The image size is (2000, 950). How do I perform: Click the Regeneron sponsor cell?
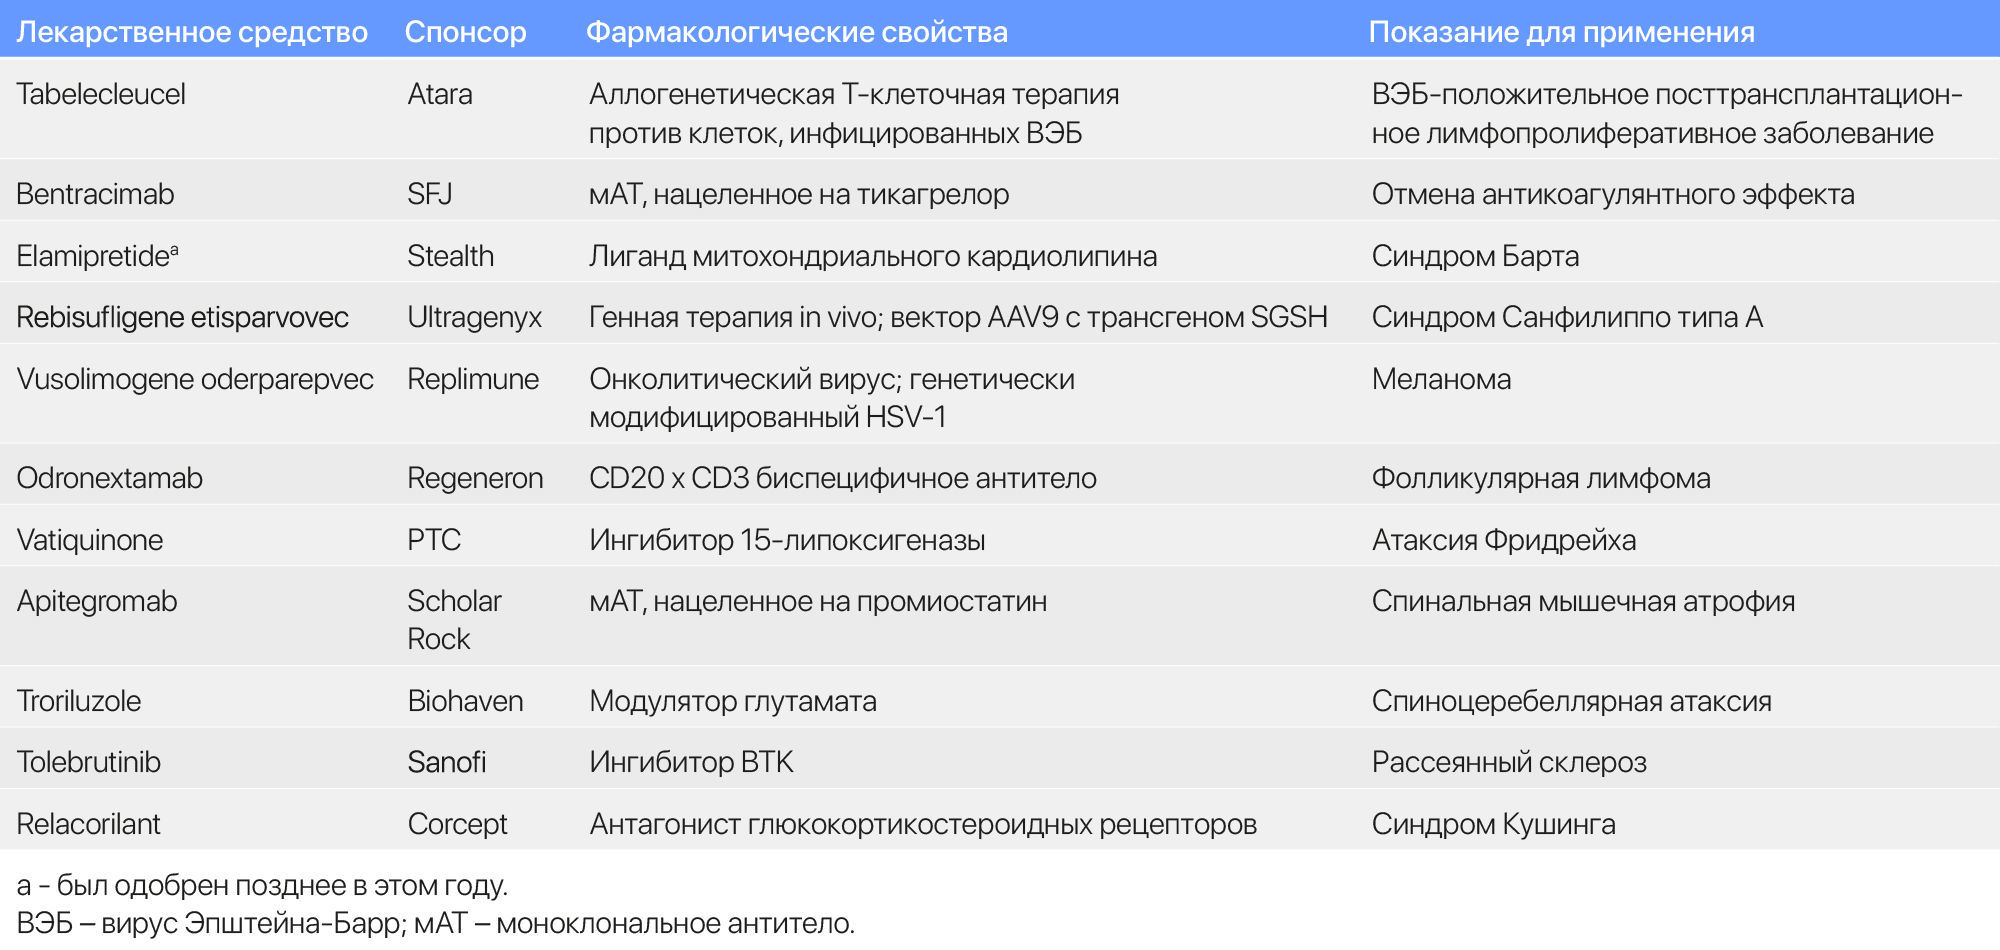[x=475, y=478]
